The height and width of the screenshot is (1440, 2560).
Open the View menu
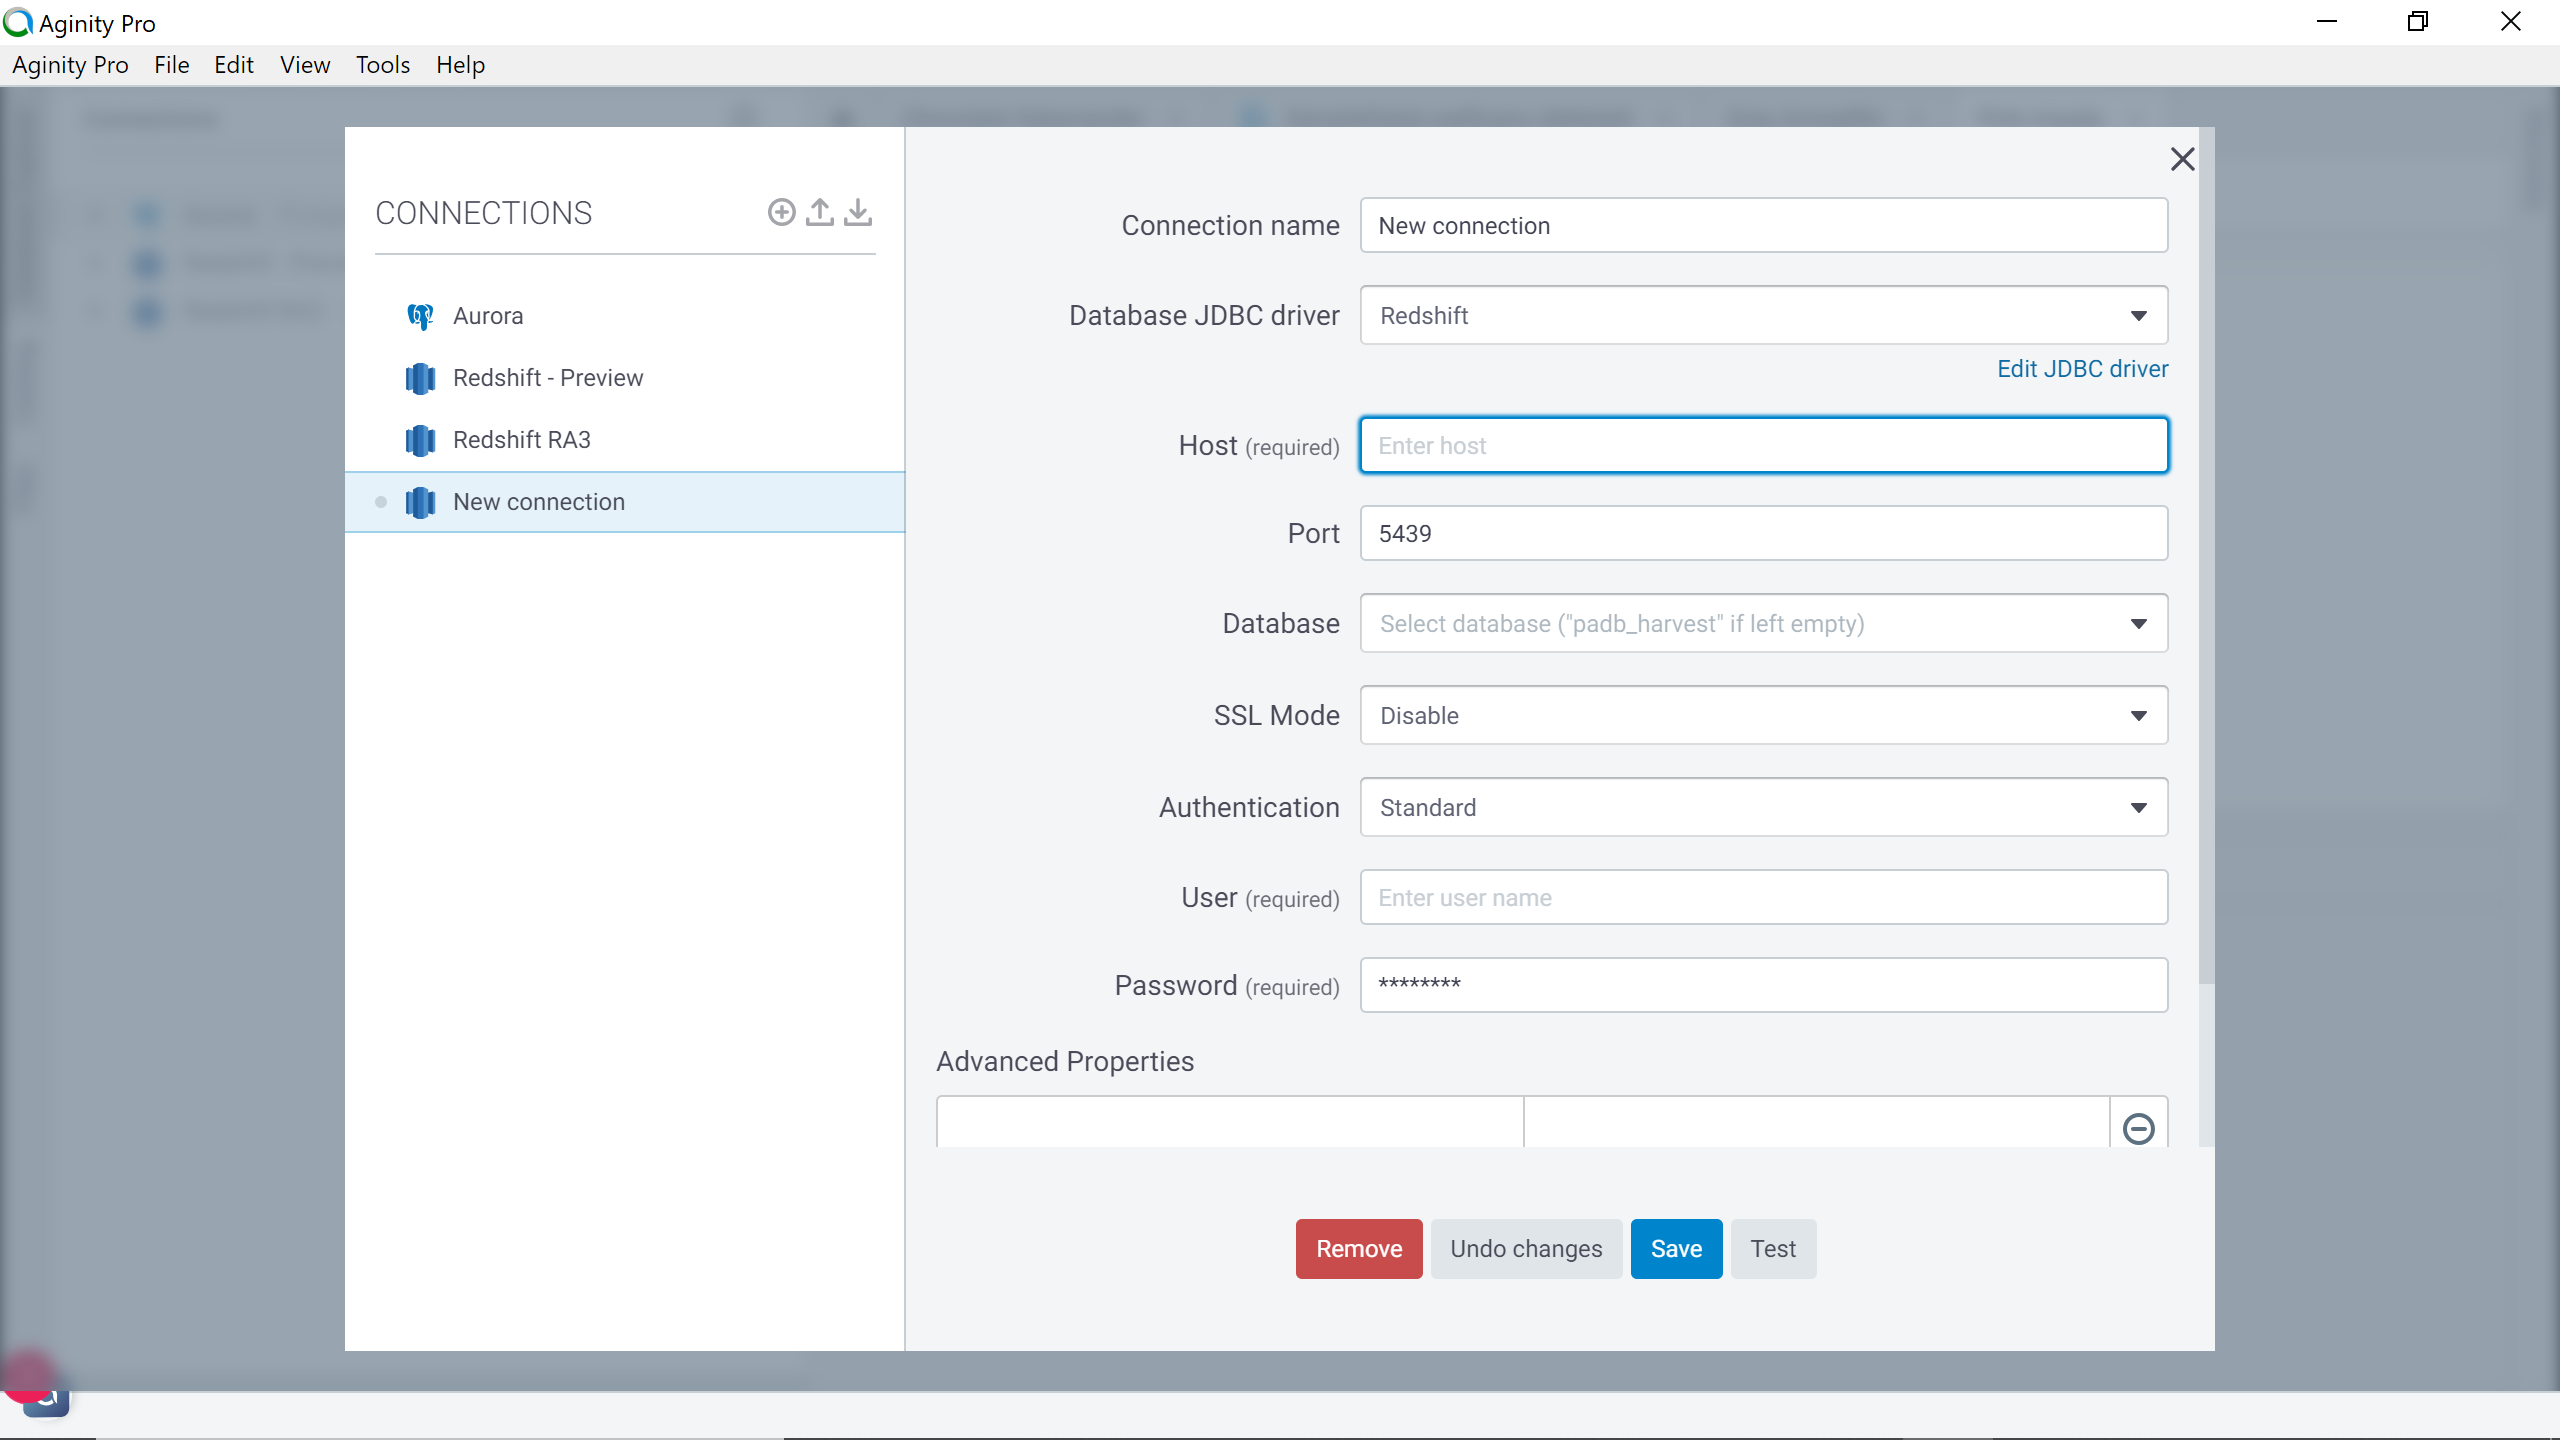click(305, 65)
